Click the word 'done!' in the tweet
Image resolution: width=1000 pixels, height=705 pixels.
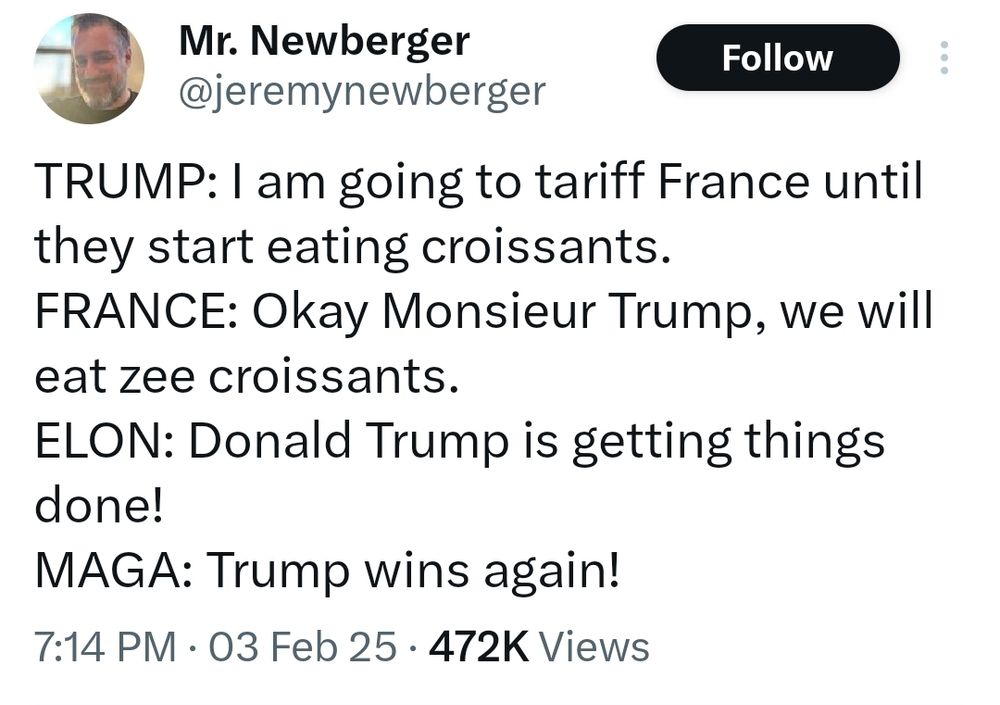coord(98,507)
